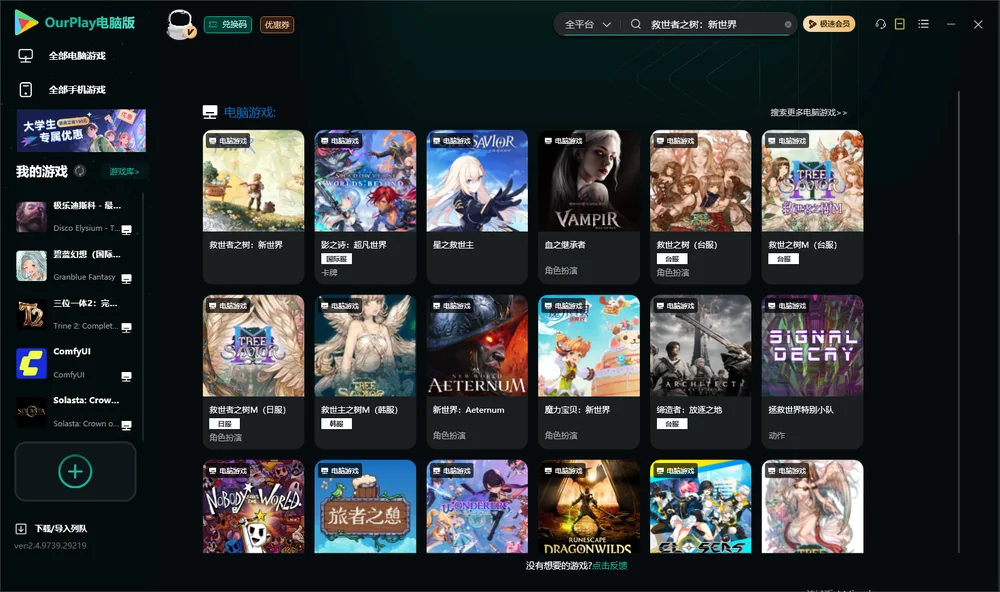Open the 血之继承者 Vampir game card

589,207
